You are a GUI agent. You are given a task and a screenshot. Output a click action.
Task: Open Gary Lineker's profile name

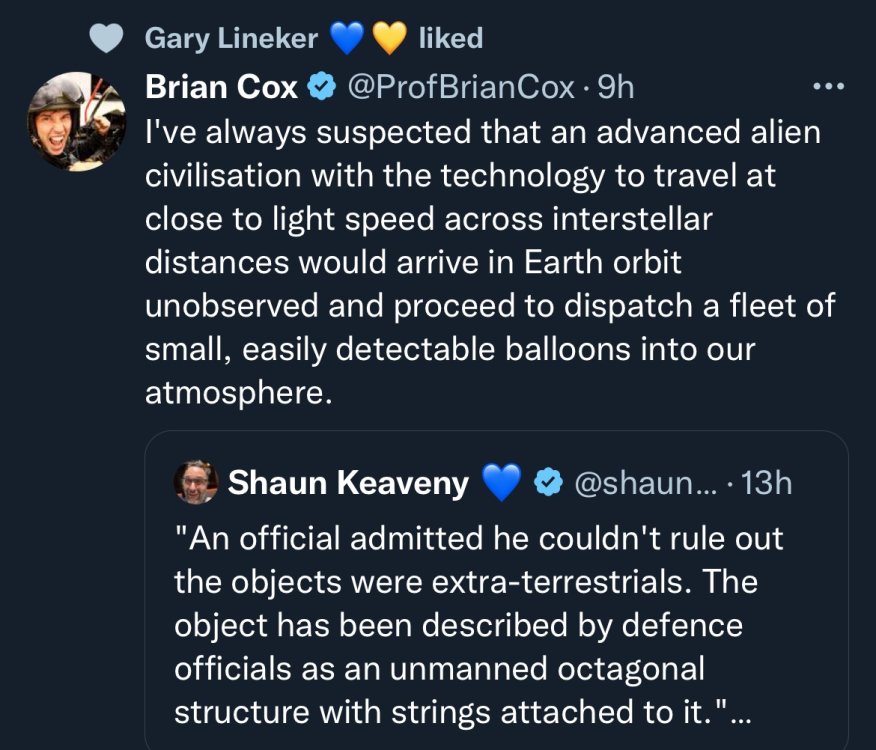pos(231,39)
